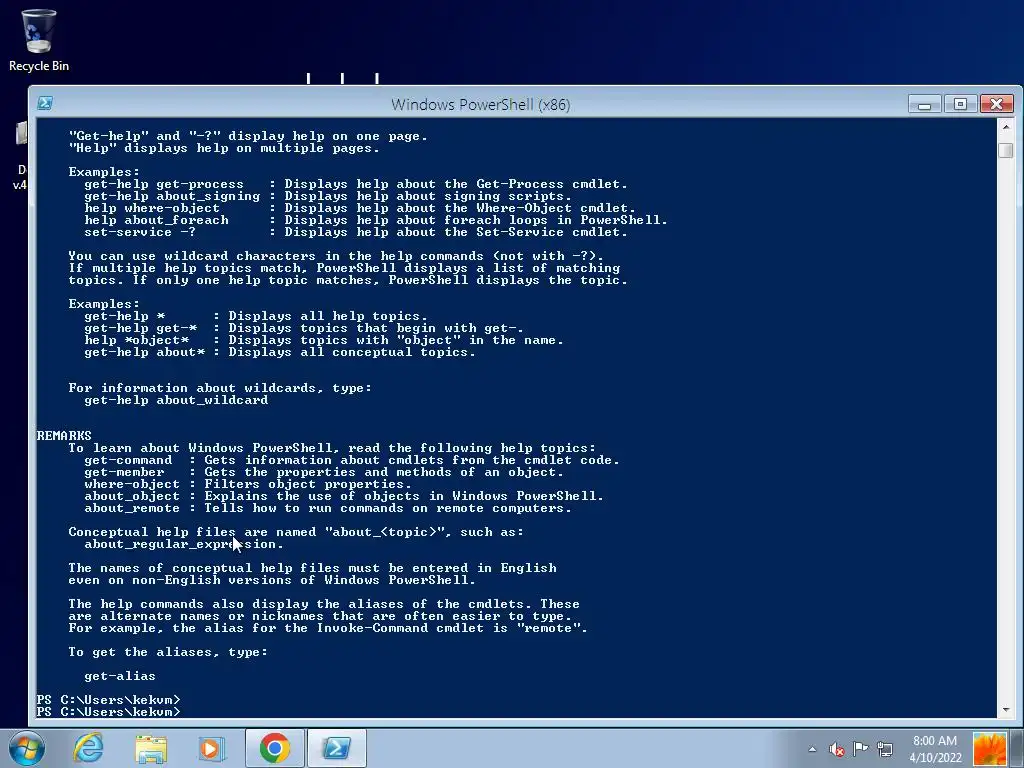Click 'get-help about_signing' example line
The height and width of the screenshot is (768, 1024).
pos(328,196)
